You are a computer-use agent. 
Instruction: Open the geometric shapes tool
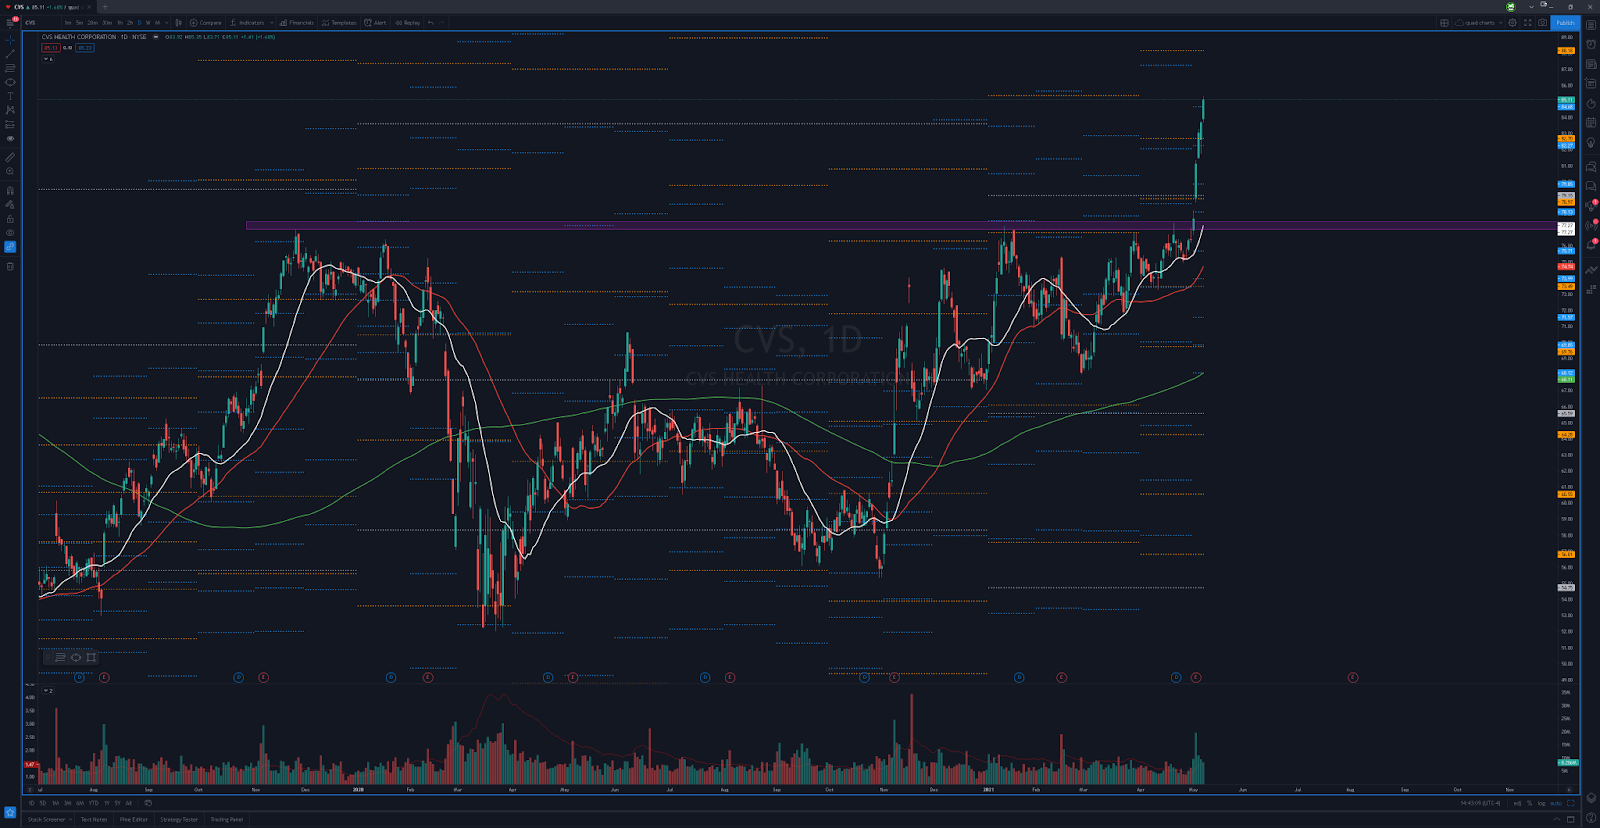[10, 82]
